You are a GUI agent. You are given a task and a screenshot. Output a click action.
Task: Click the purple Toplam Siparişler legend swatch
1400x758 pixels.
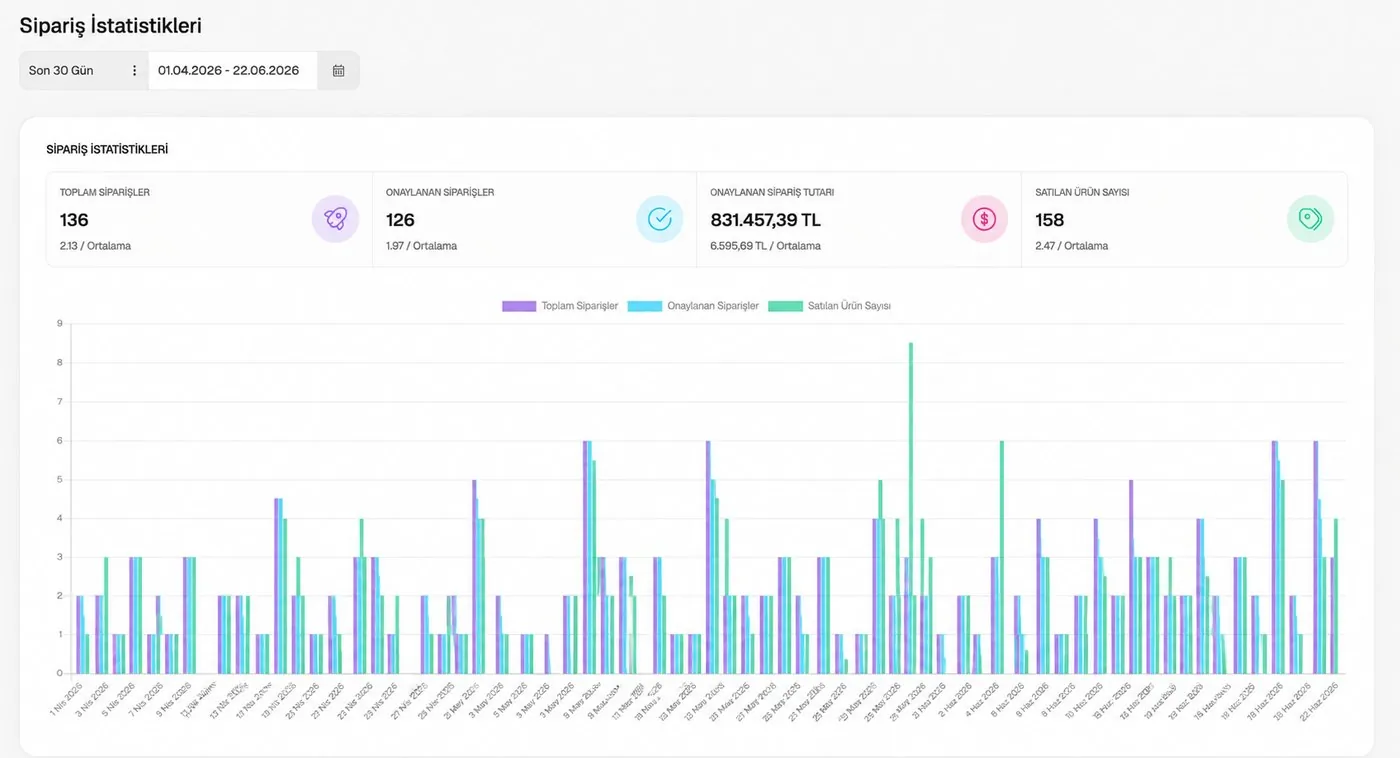click(x=518, y=306)
